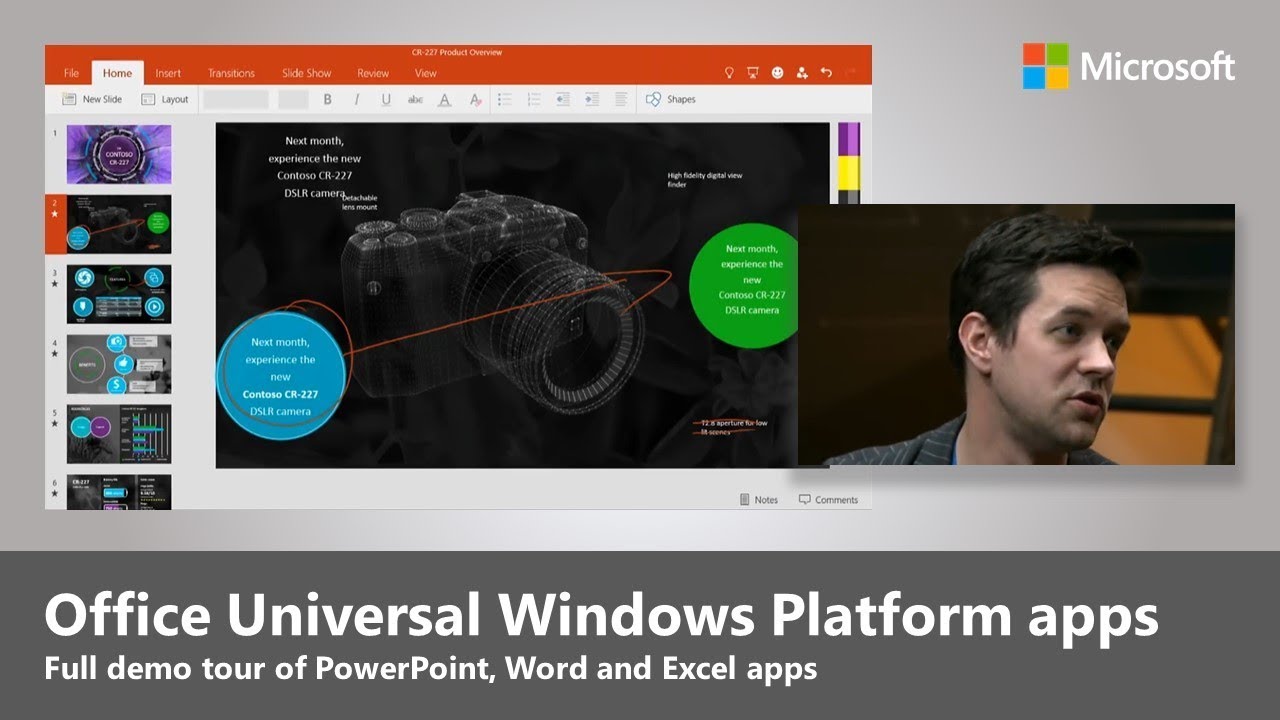Open the File tab
The width and height of the screenshot is (1280, 720).
point(71,73)
